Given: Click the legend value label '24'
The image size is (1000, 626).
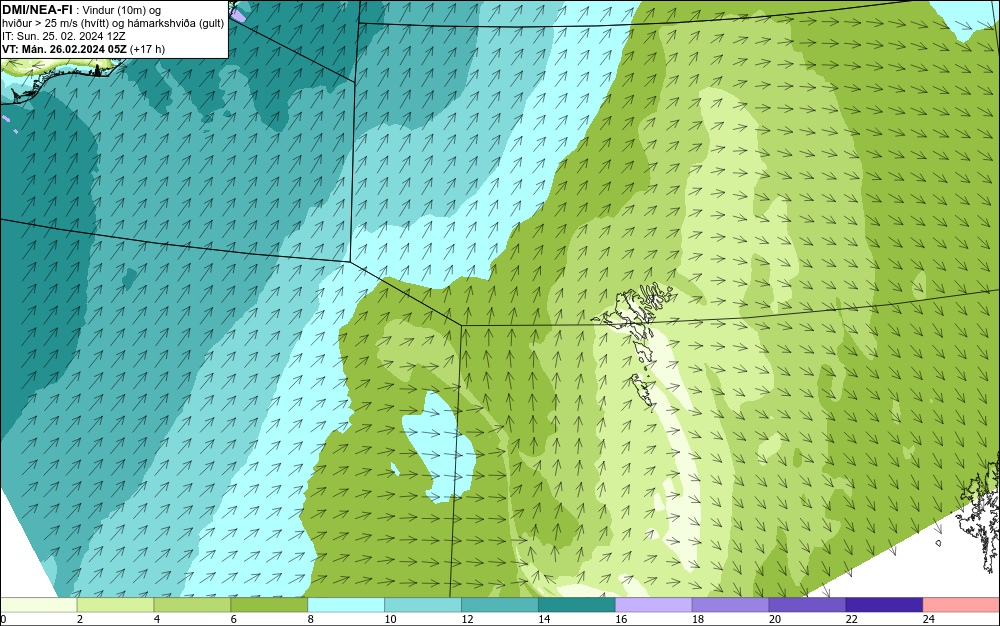Looking at the screenshot, I should coord(929,619).
